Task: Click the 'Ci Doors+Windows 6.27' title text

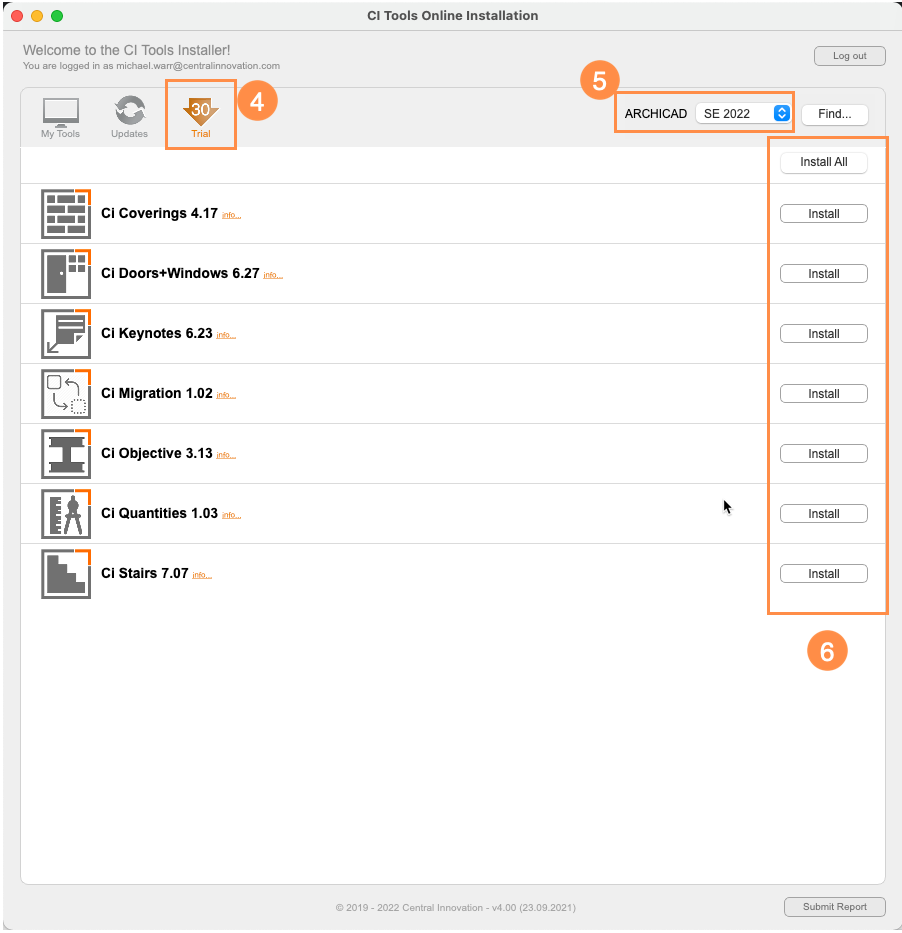Action: point(180,274)
